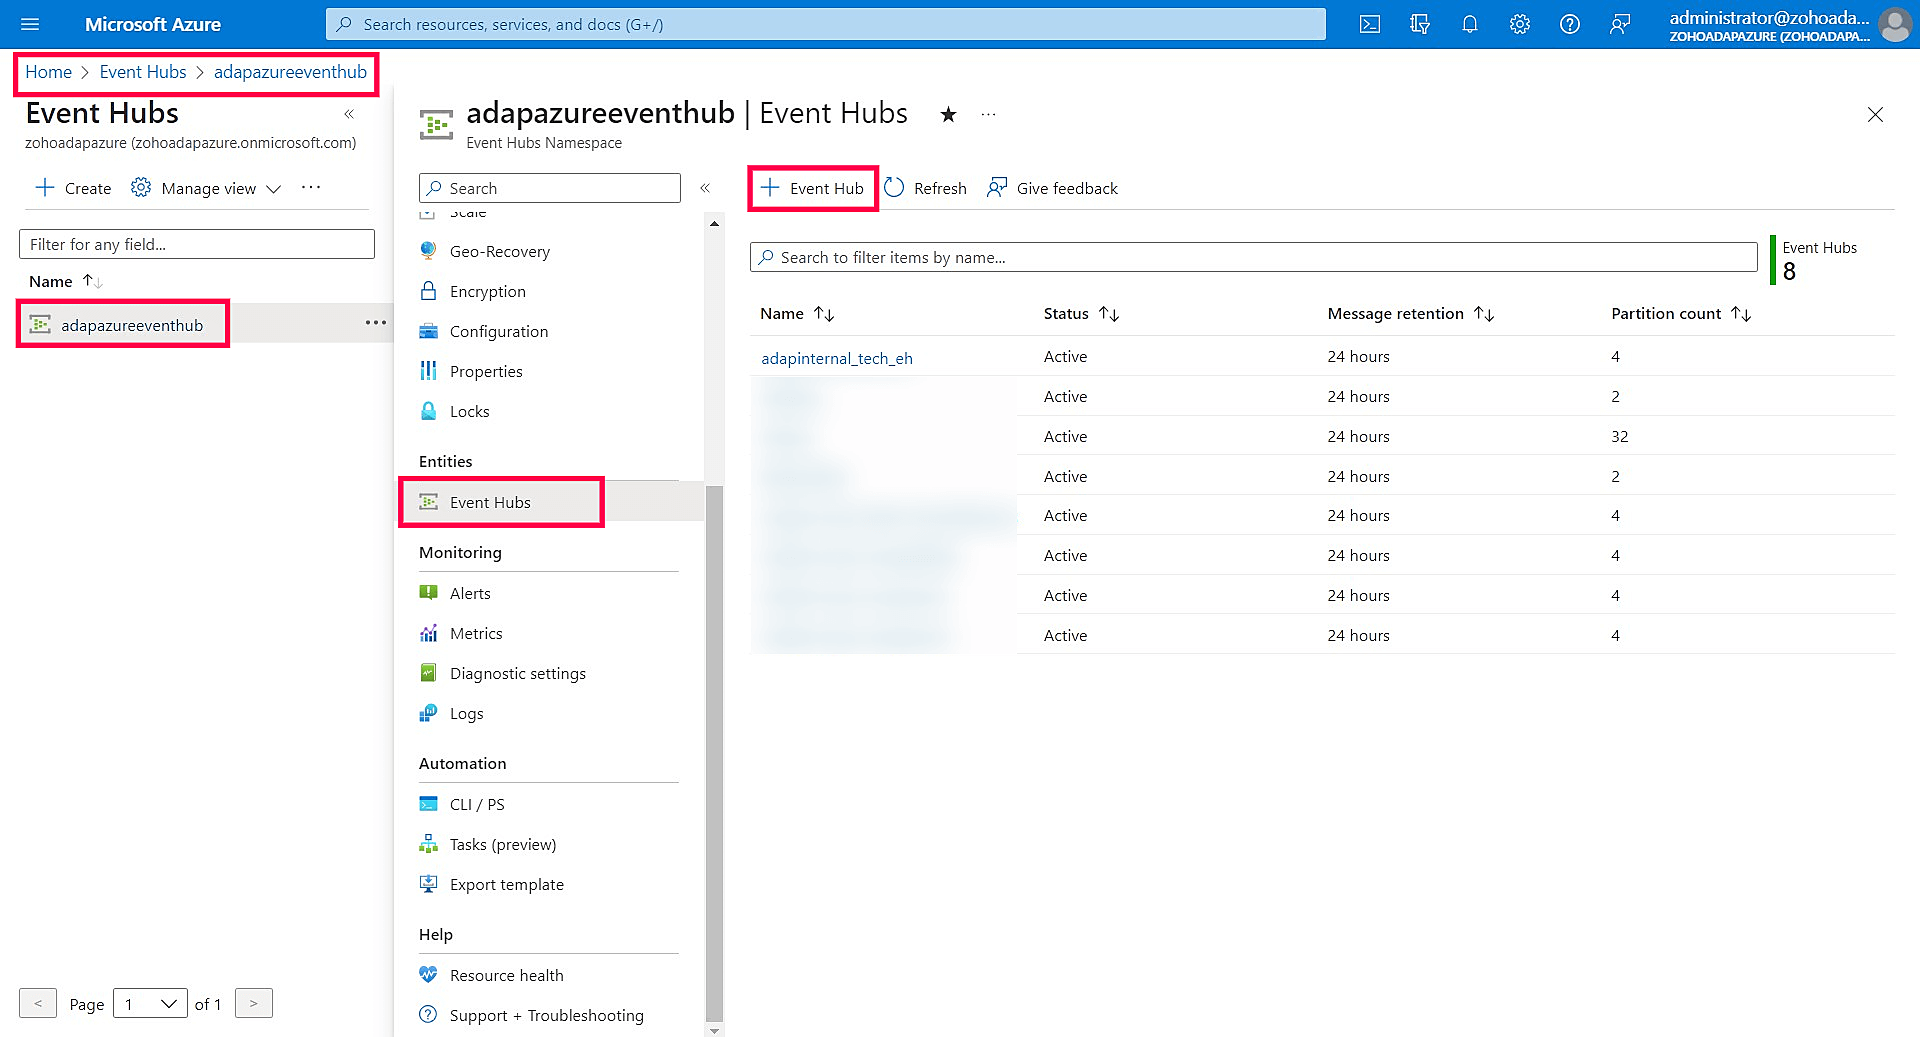Image resolution: width=1920 pixels, height=1037 pixels.
Task: Open the adapinternal_tech_eh event hub
Action: pos(836,357)
